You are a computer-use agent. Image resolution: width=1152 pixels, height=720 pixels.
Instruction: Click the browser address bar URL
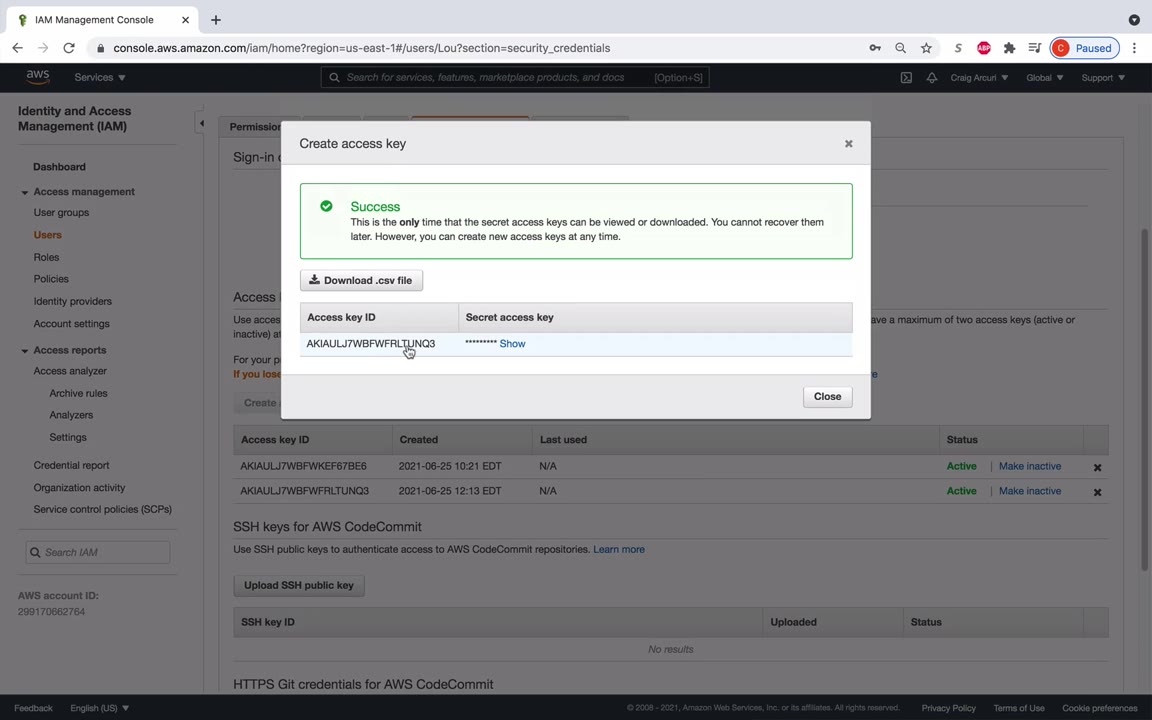(x=361, y=48)
